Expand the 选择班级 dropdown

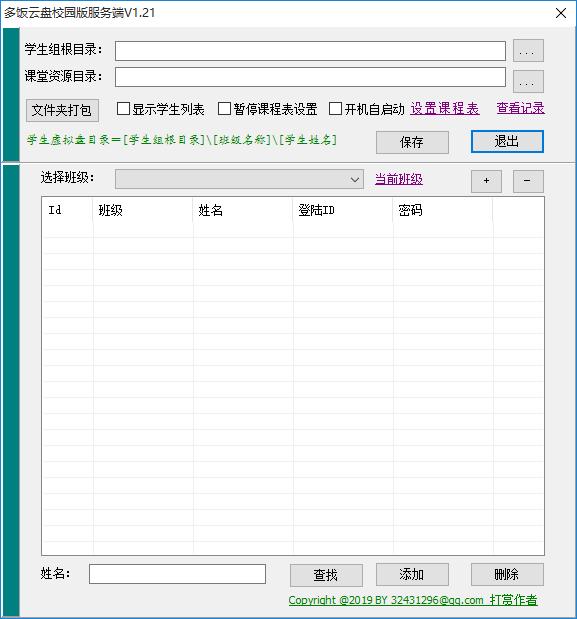point(239,180)
